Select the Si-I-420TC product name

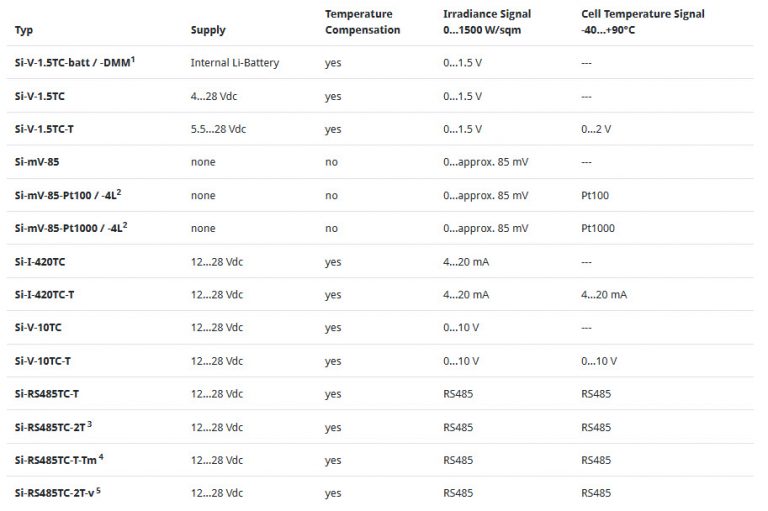click(x=47, y=262)
